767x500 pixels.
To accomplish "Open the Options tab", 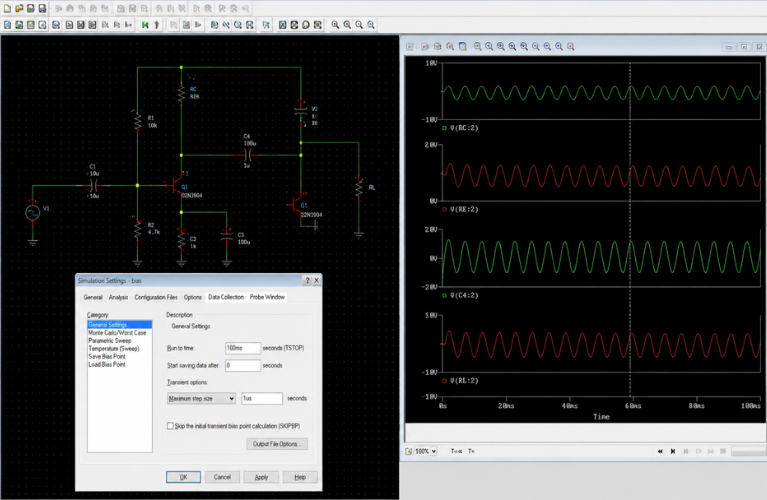I will click(193, 297).
